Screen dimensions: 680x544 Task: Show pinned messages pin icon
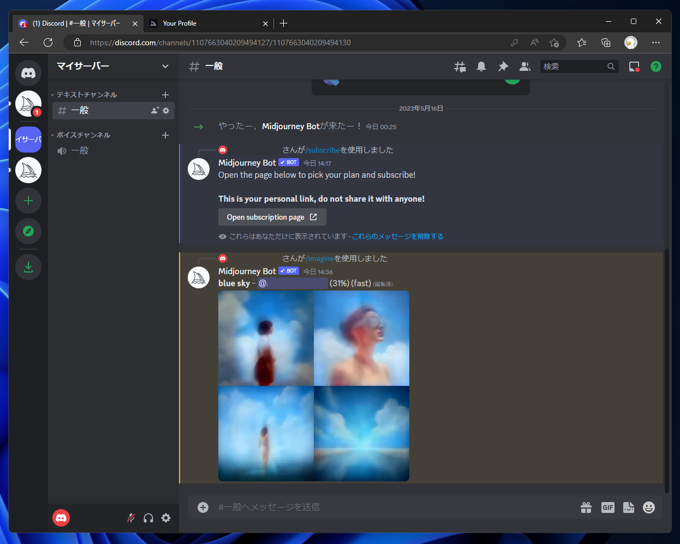click(503, 66)
